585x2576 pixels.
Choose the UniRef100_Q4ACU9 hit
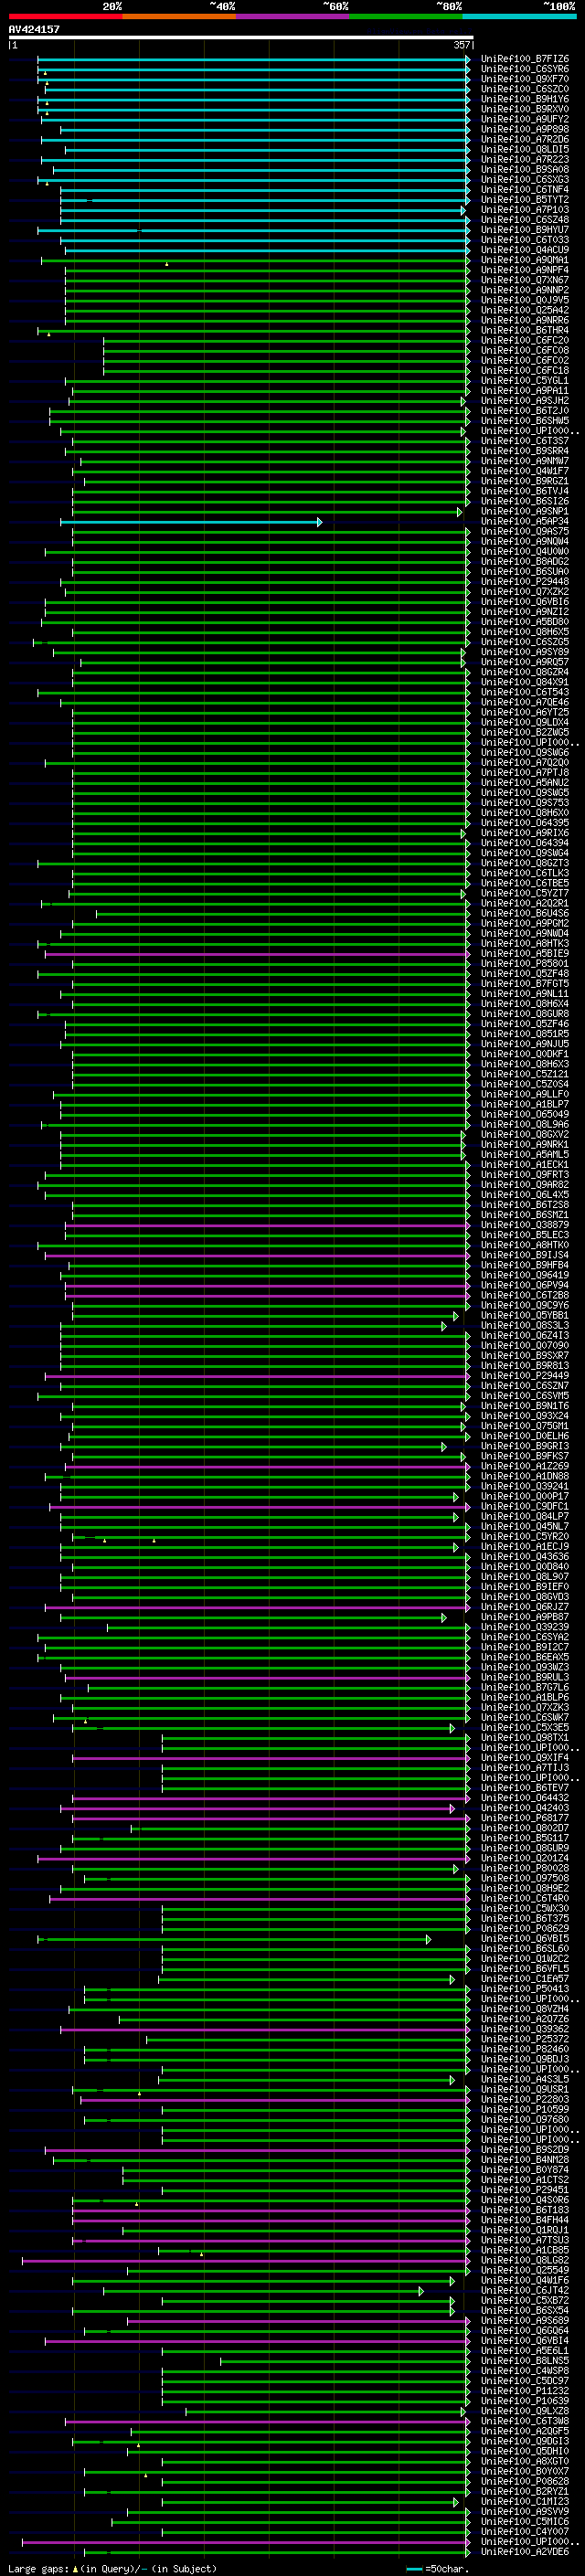525,250
